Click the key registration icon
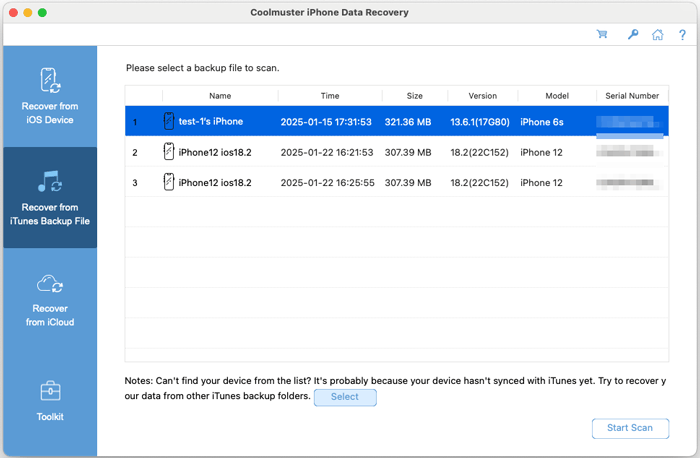Screen dimensions: 700x458 (x=633, y=34)
